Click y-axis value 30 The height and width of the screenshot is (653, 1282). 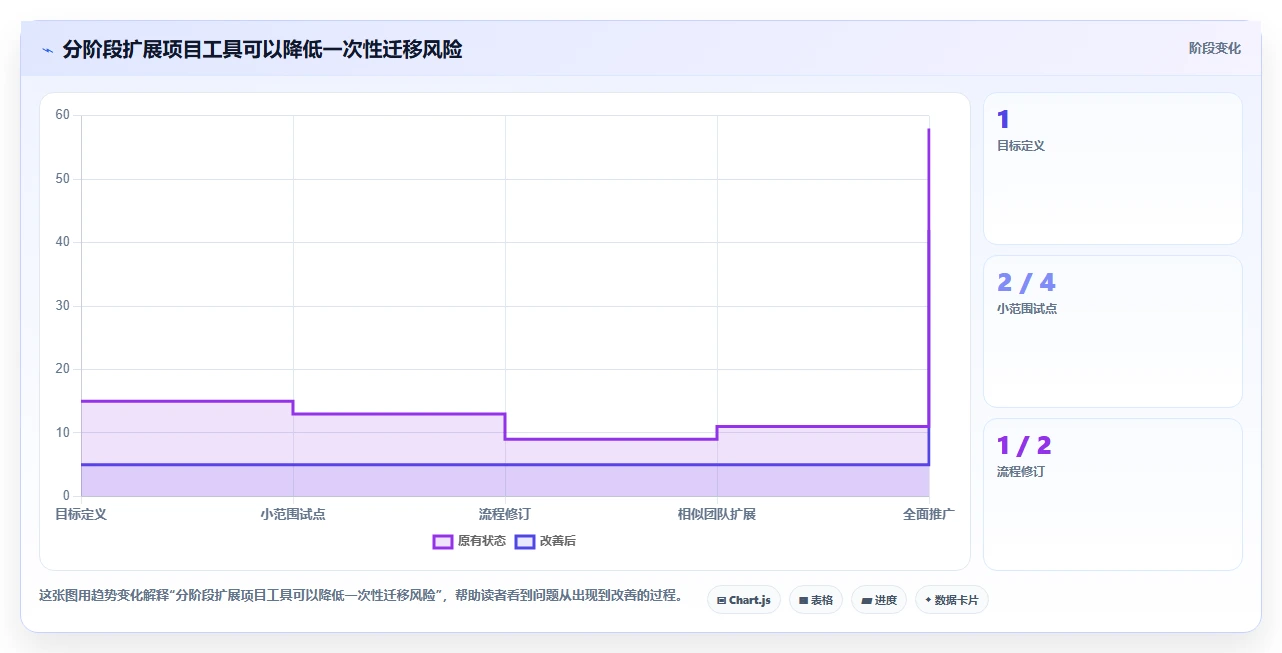click(63, 306)
